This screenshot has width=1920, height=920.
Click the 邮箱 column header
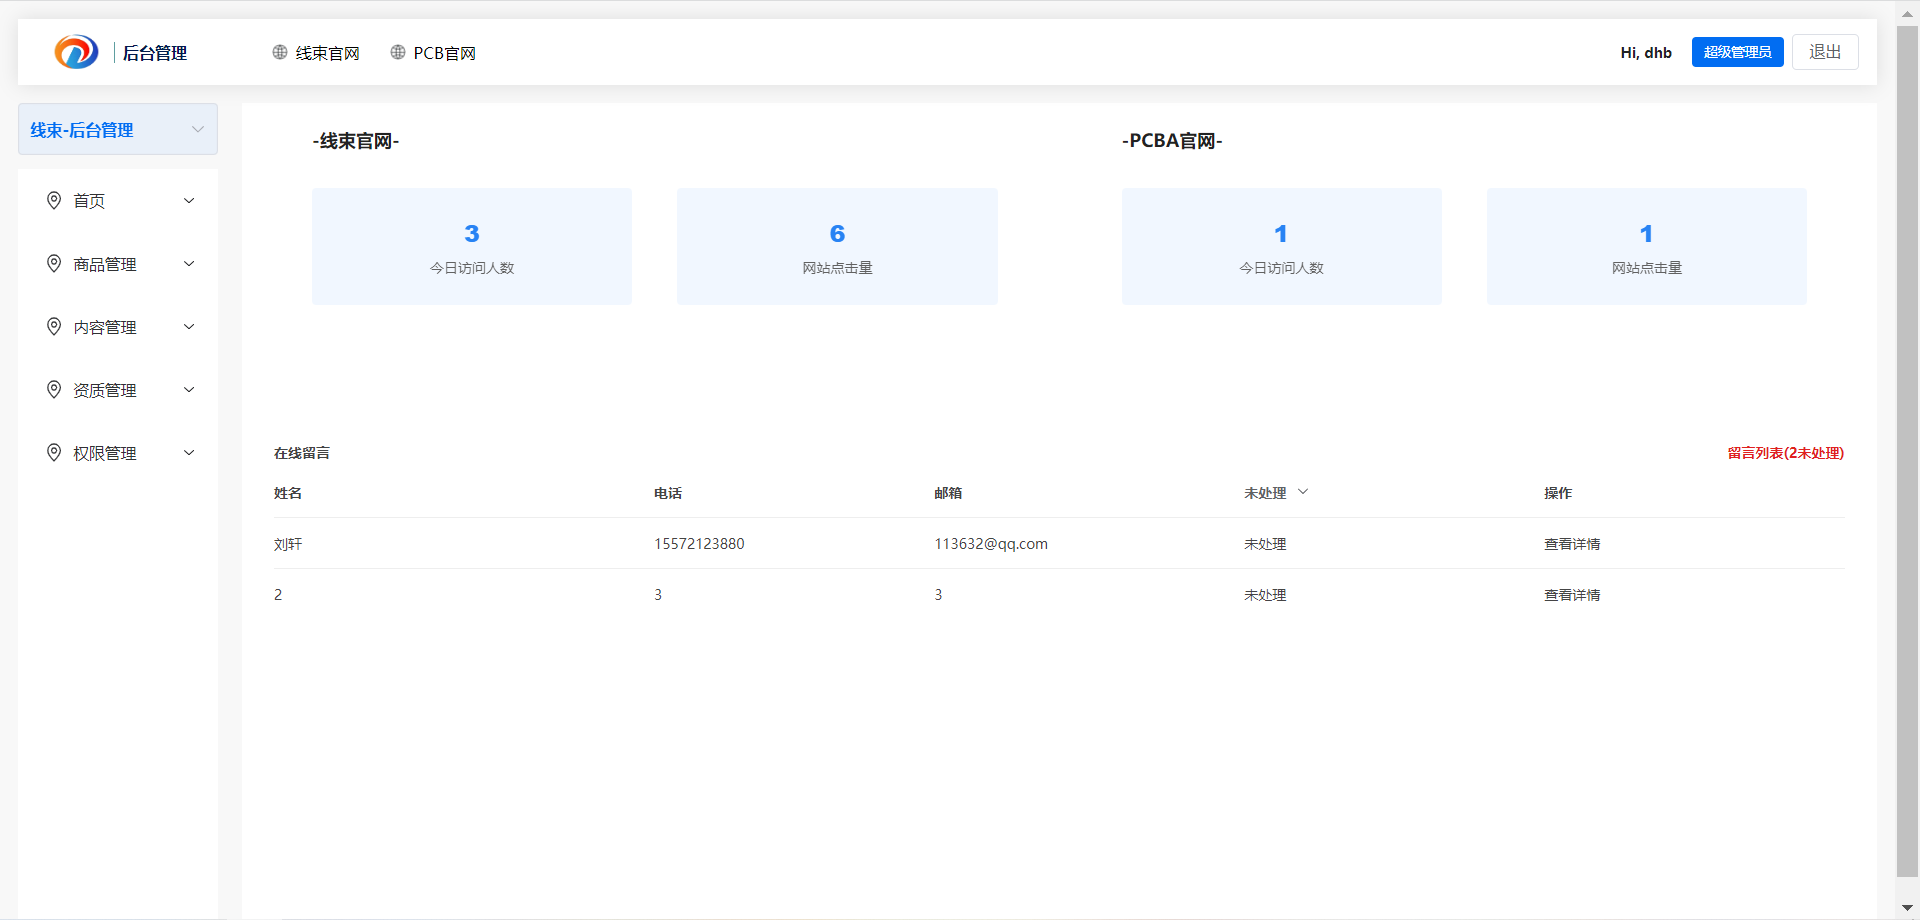948,493
